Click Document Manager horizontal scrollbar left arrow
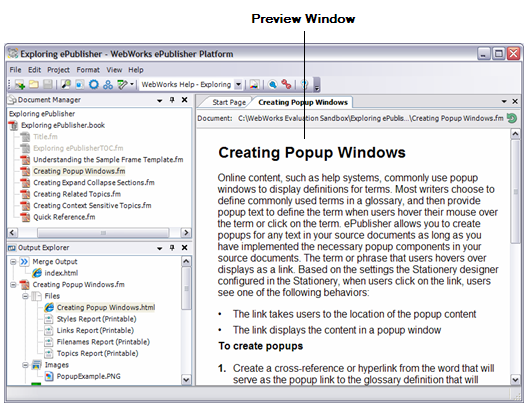527x408 pixels. point(12,233)
